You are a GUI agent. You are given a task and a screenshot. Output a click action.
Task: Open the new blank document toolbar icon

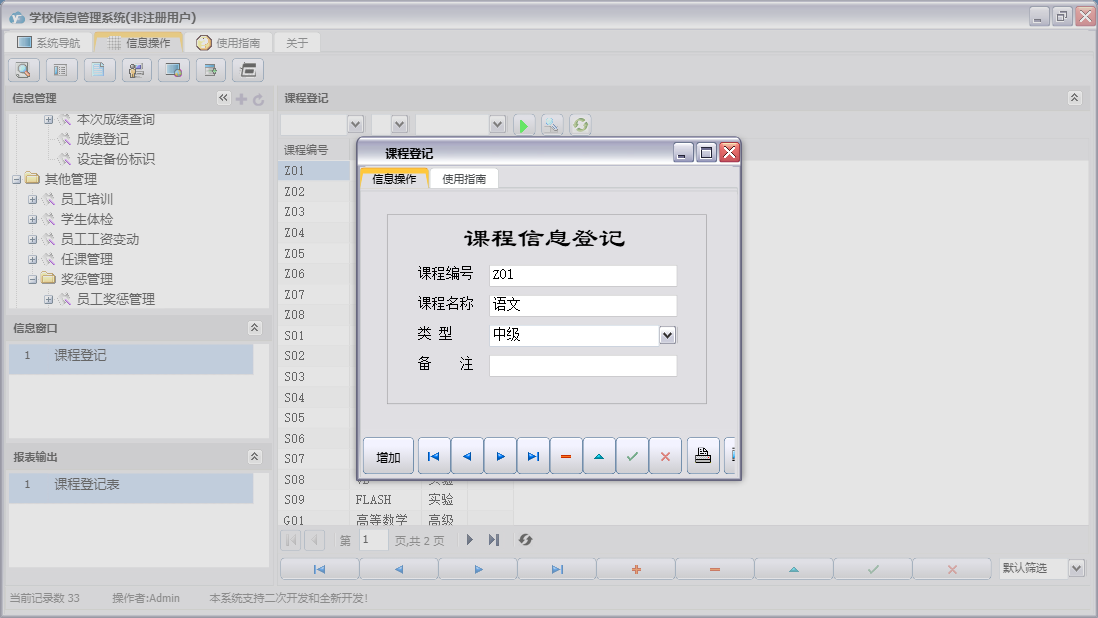99,70
